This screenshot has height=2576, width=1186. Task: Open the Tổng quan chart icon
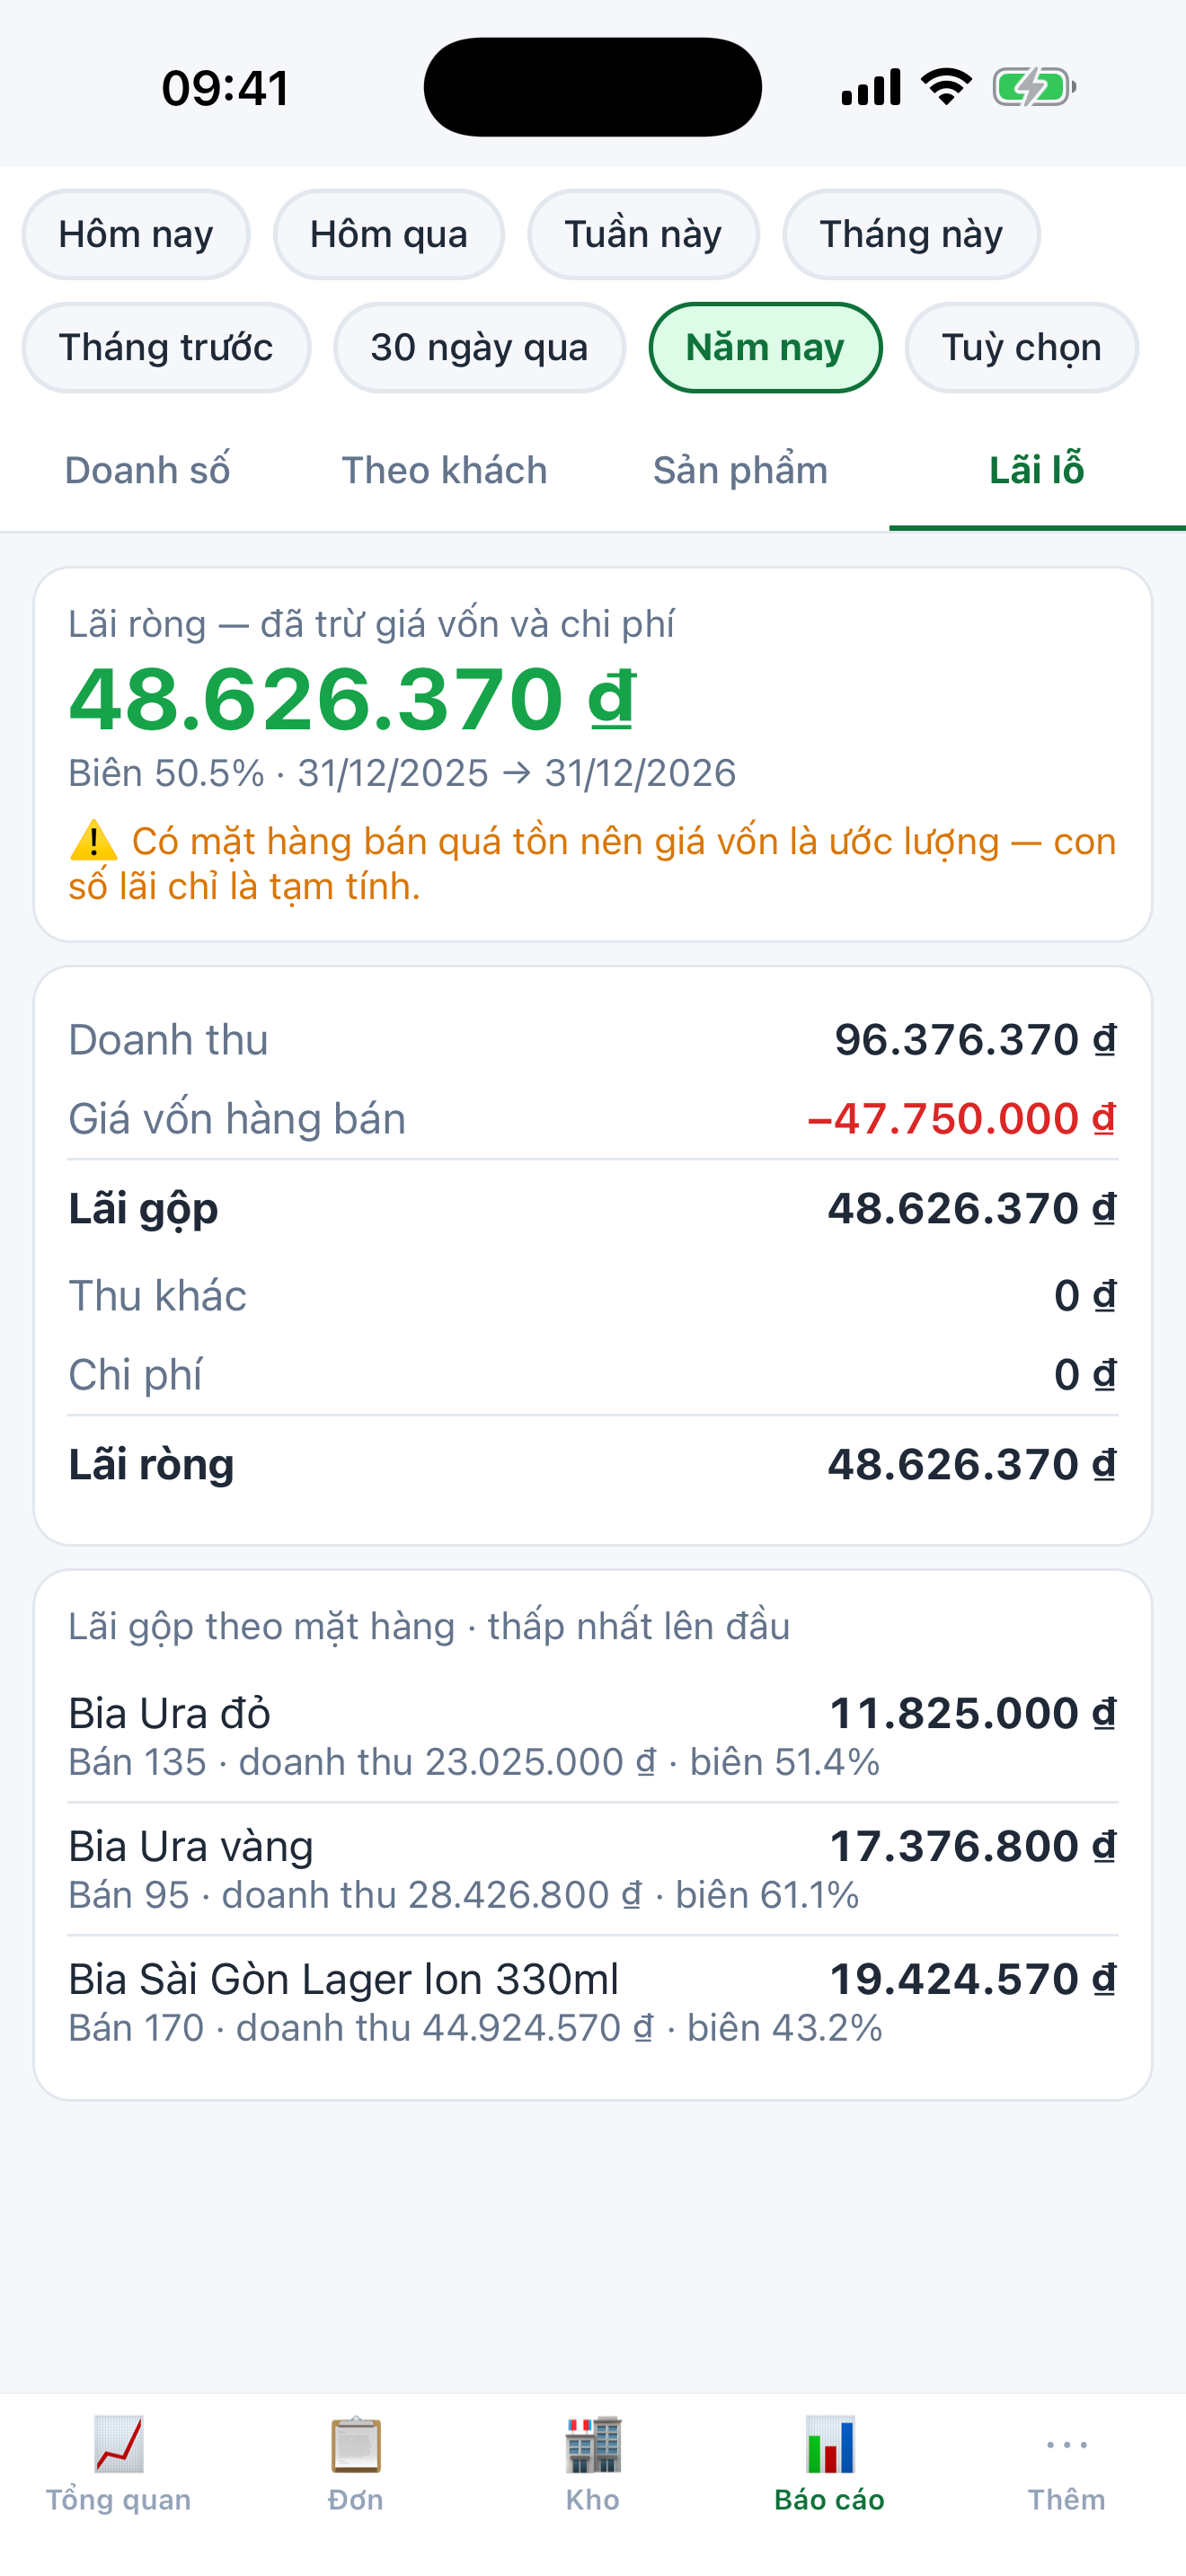coord(119,2443)
